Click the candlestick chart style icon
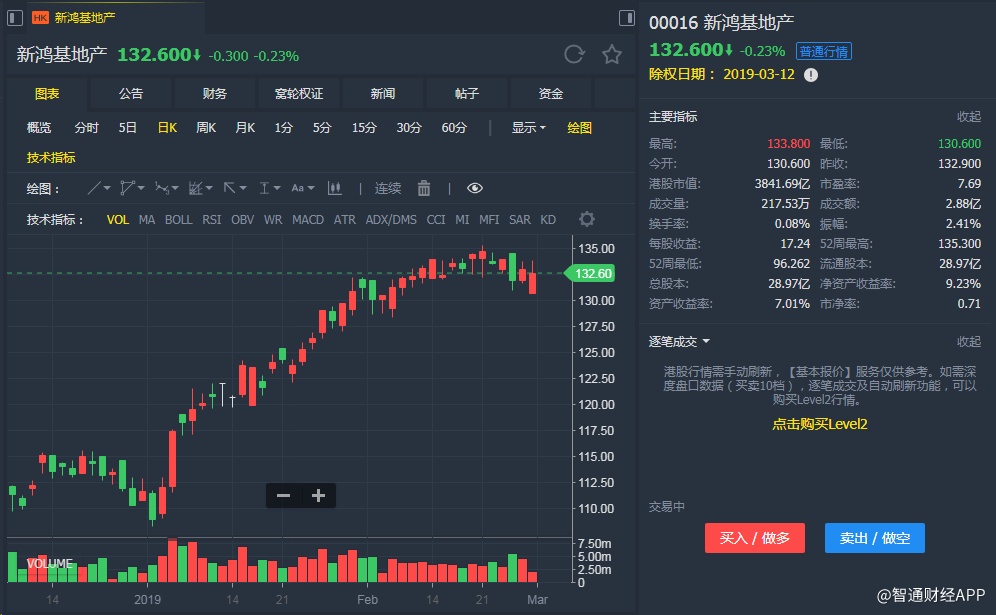The height and width of the screenshot is (615, 996). click(335, 188)
